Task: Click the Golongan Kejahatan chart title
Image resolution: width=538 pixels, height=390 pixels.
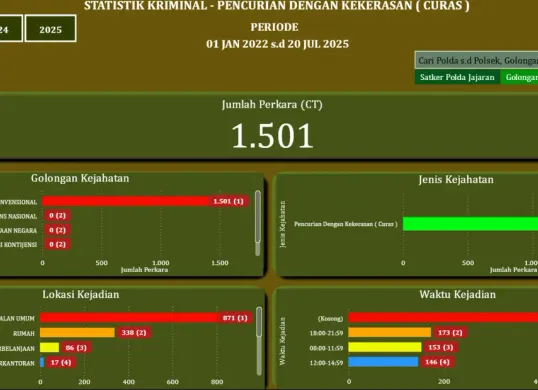Action: click(x=80, y=178)
